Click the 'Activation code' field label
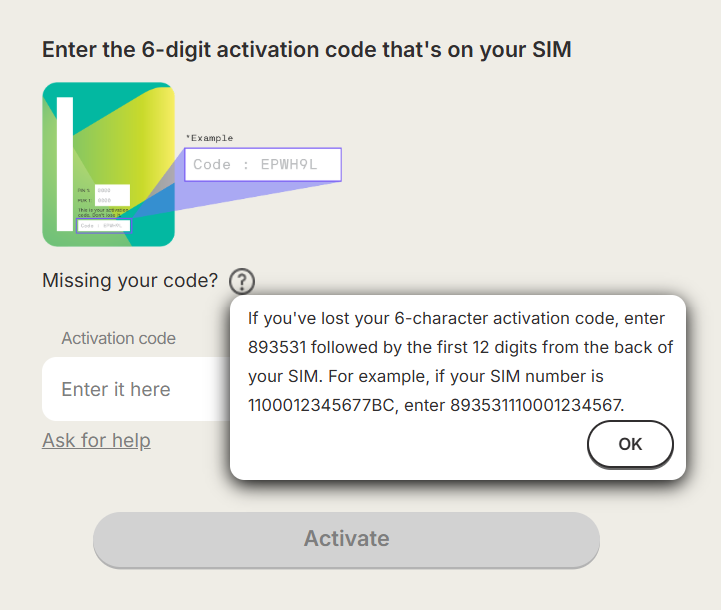Screen dimensions: 721x610 (x=118, y=338)
